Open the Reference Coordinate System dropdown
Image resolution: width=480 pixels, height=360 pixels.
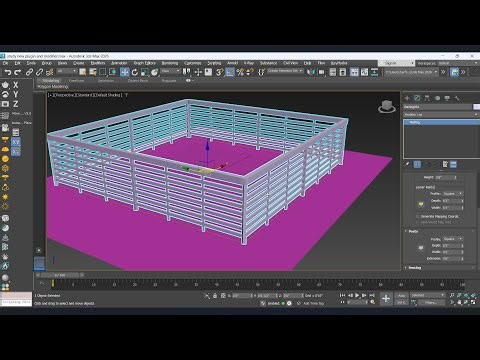coord(170,71)
